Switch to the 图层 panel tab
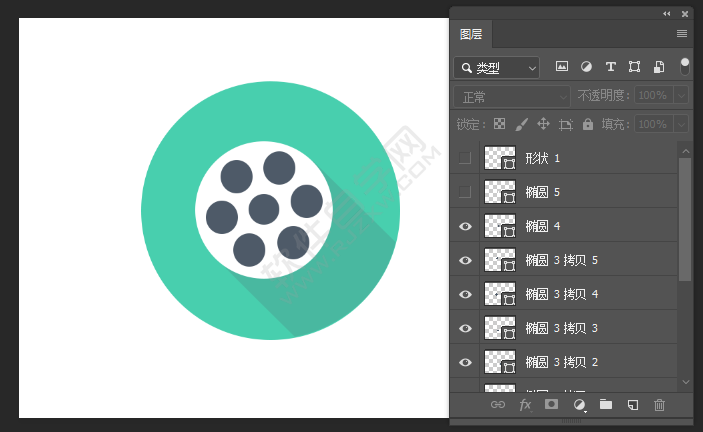Viewport: 703px width, 432px height. tap(471, 34)
